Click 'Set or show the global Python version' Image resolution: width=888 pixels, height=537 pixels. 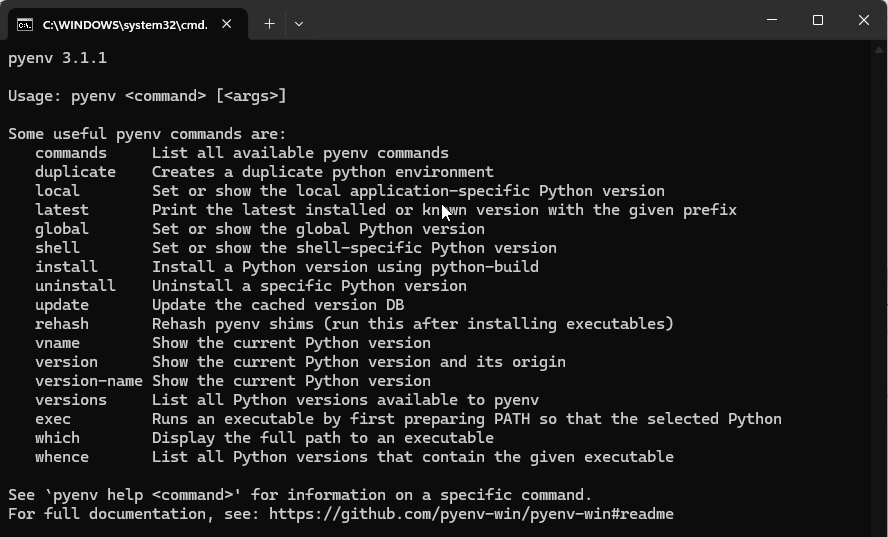[318, 229]
